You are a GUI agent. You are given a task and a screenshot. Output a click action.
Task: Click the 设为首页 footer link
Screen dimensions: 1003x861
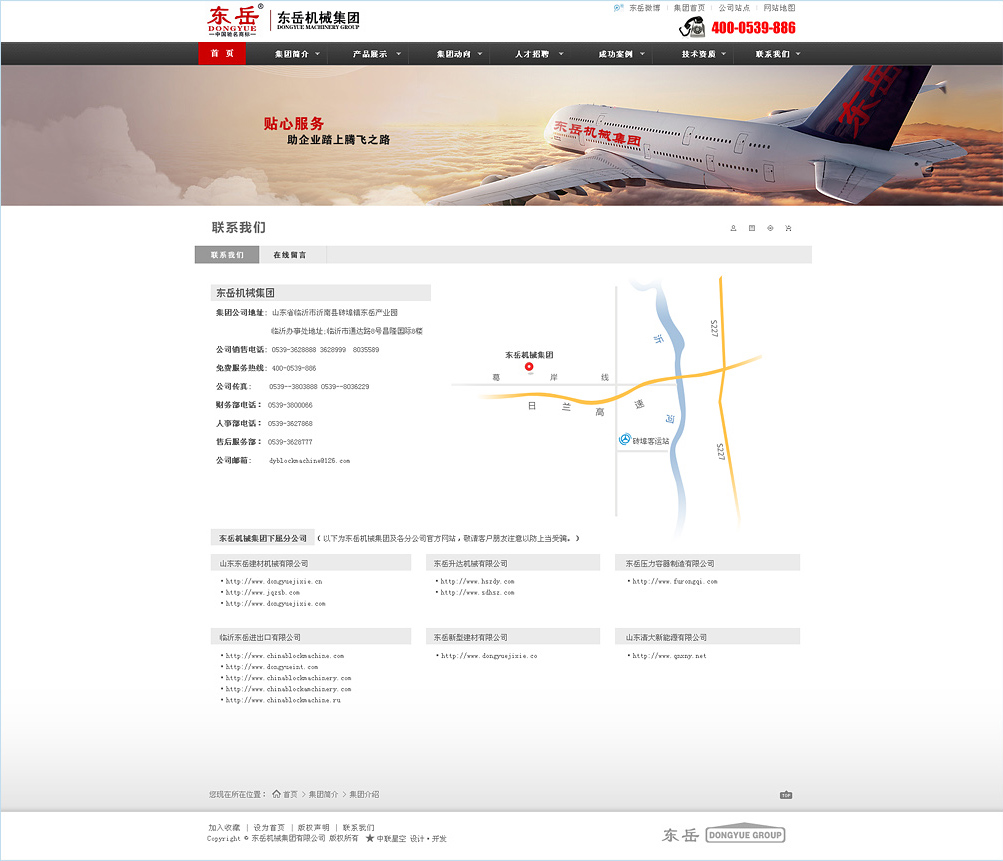[269, 828]
